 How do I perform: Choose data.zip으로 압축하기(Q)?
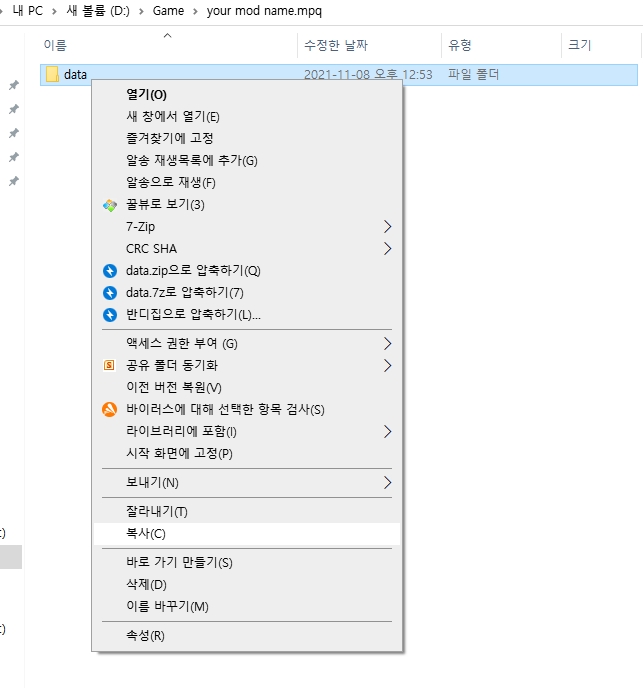click(x=247, y=271)
